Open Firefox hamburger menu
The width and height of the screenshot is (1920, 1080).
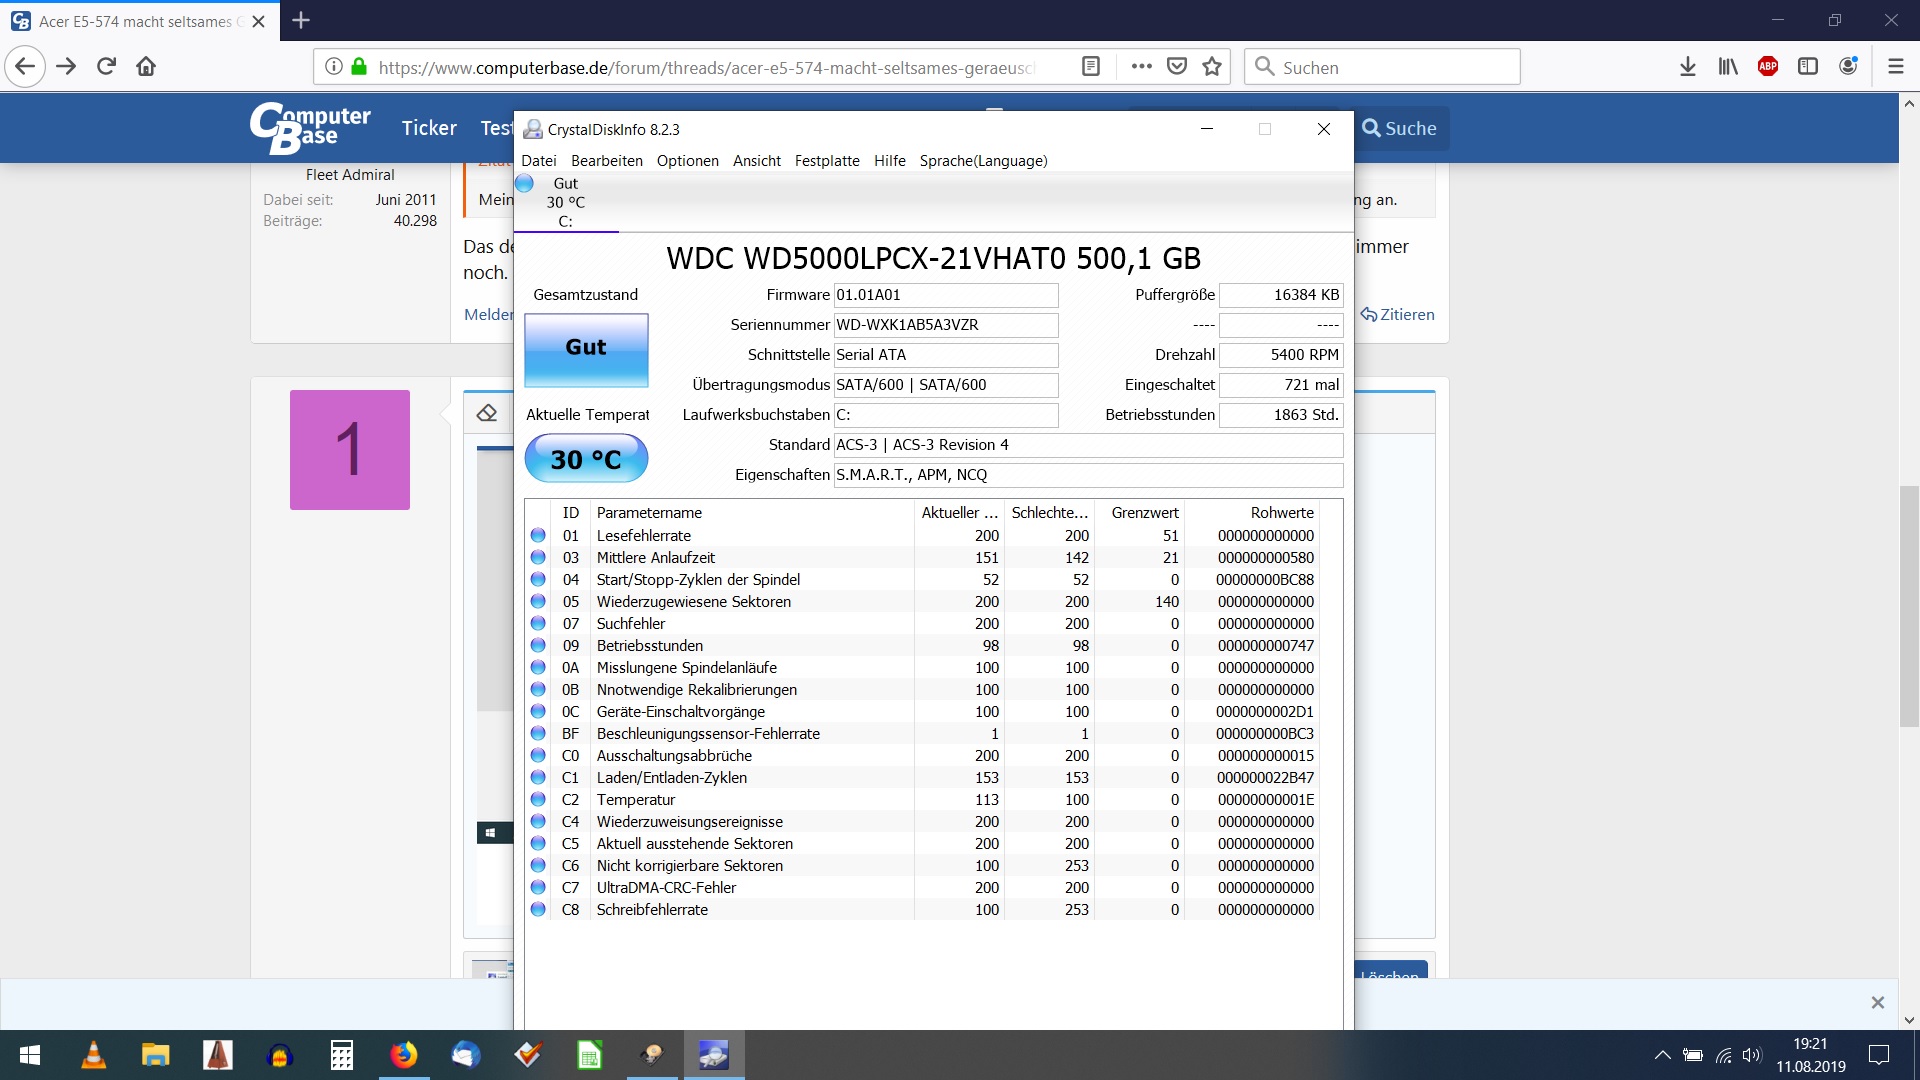[x=1895, y=67]
